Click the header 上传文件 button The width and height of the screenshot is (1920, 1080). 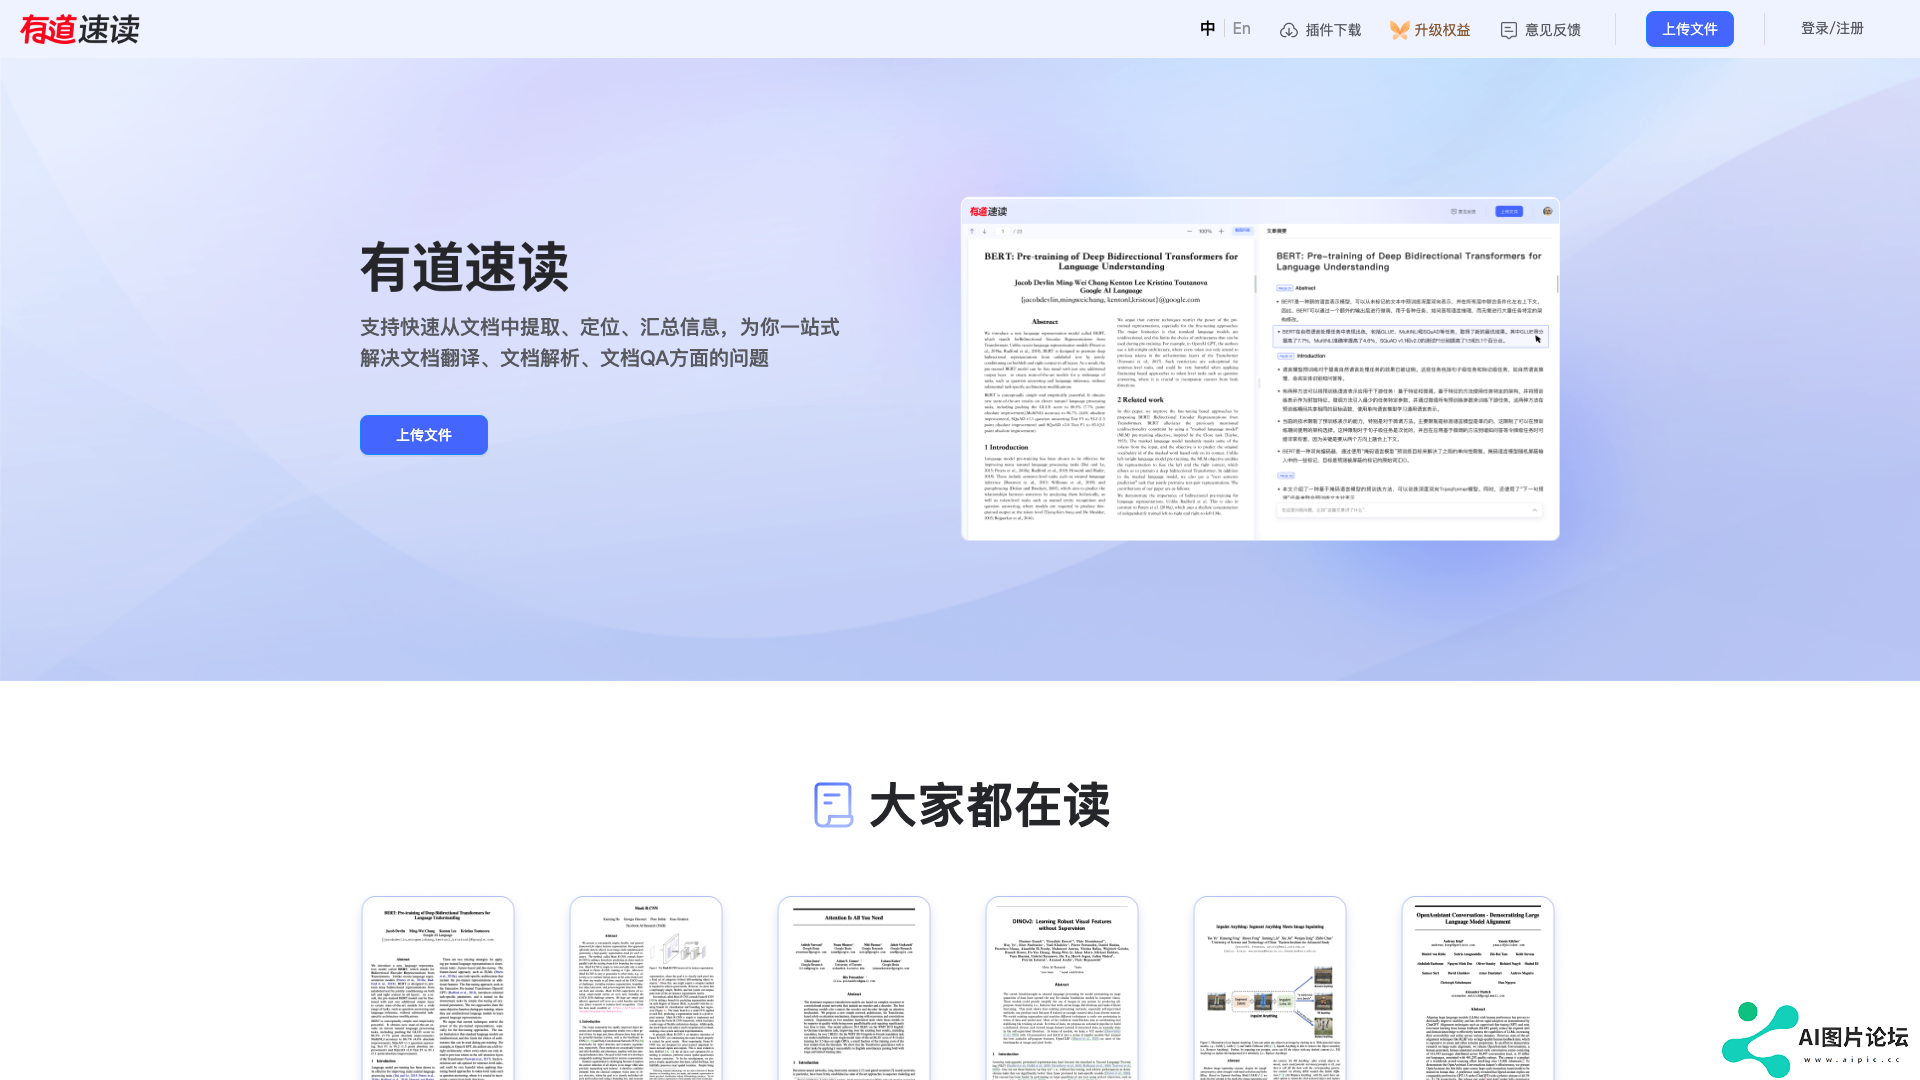pyautogui.click(x=1690, y=29)
